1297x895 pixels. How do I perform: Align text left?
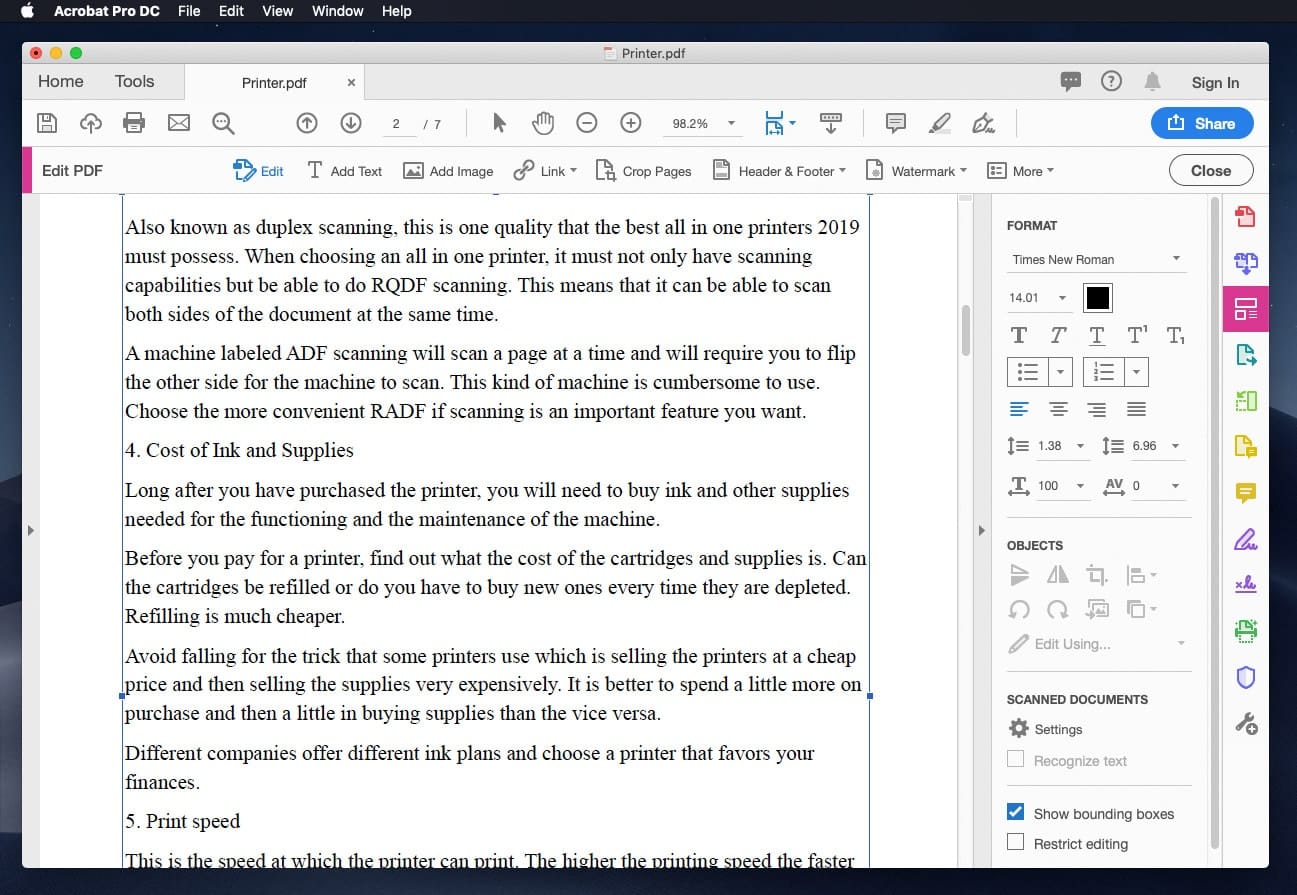[1019, 409]
